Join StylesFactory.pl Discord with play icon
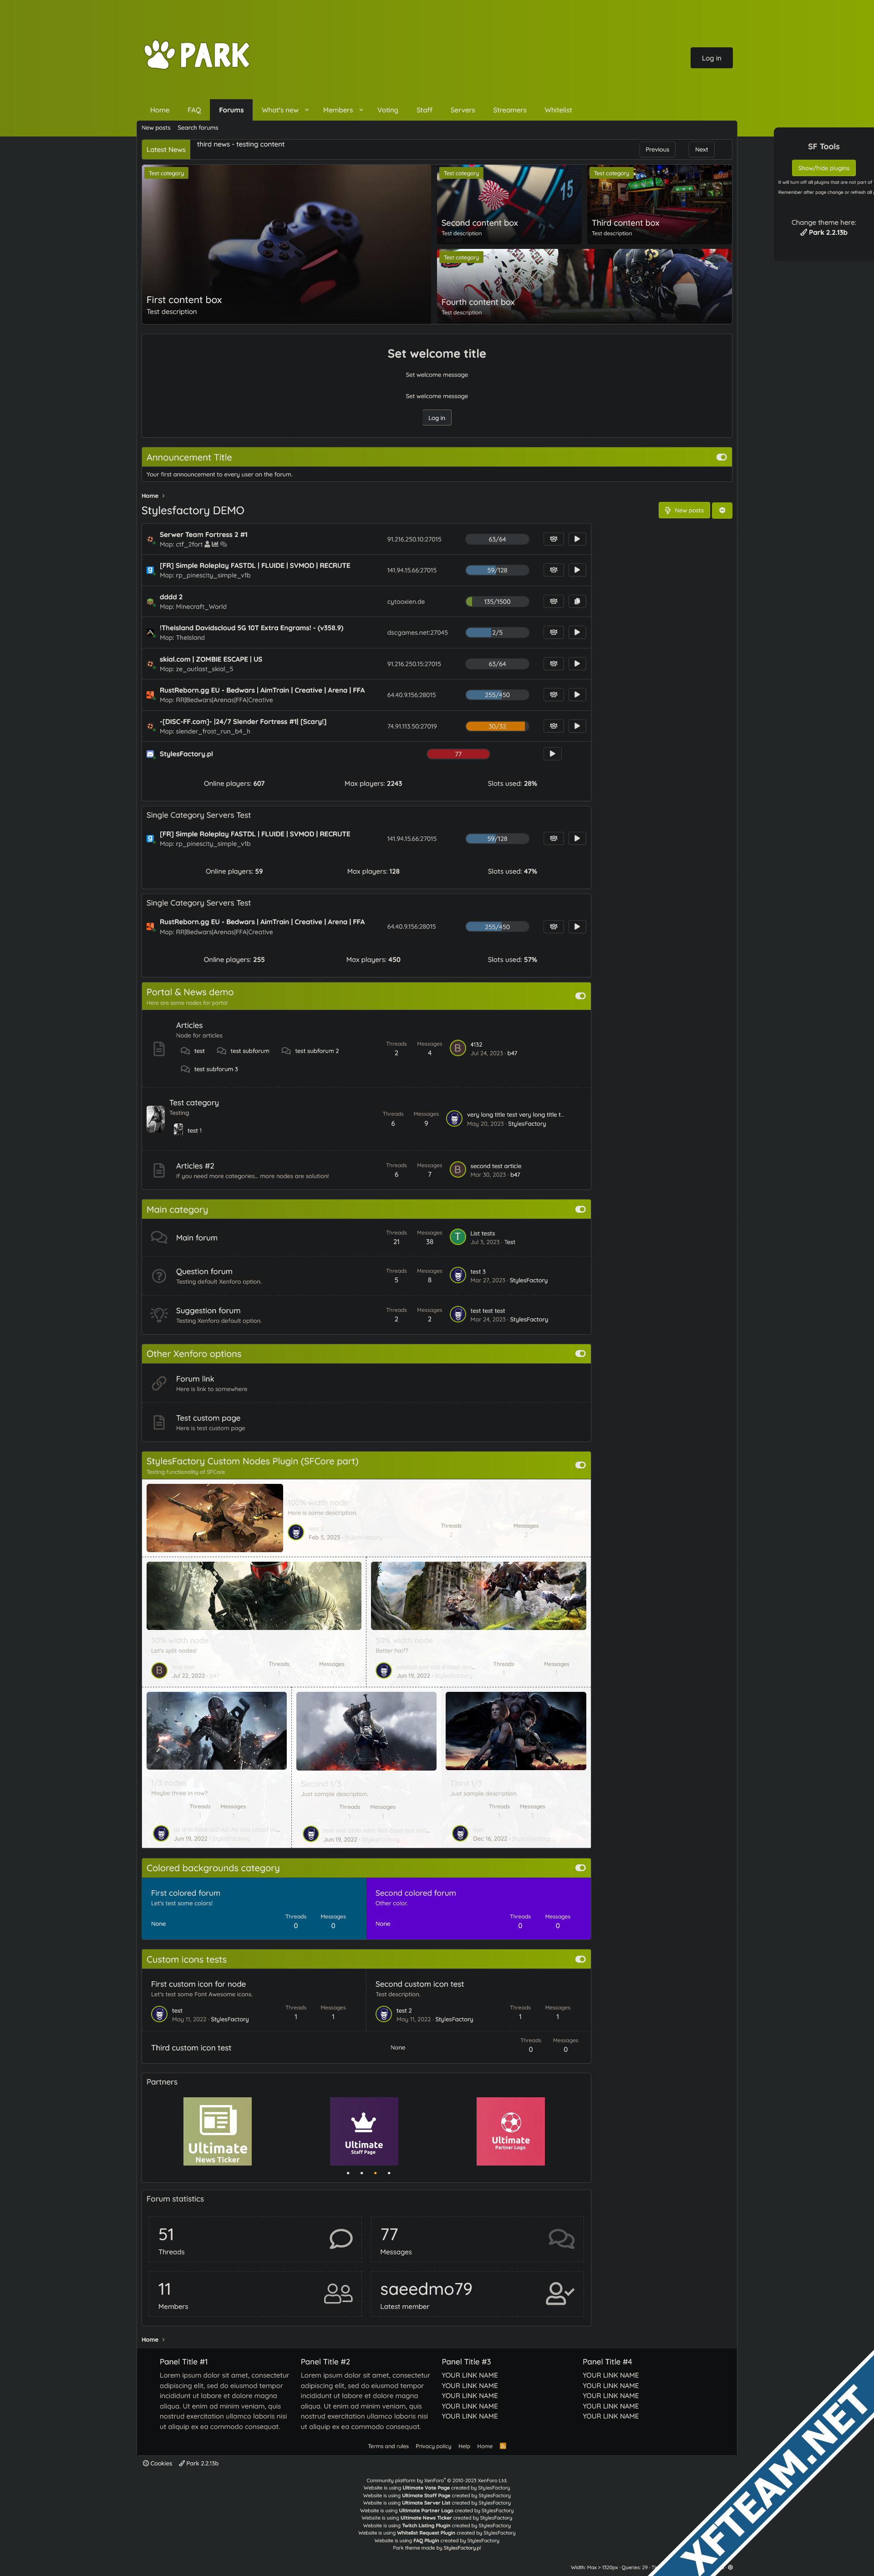The image size is (874, 2576). point(552,754)
